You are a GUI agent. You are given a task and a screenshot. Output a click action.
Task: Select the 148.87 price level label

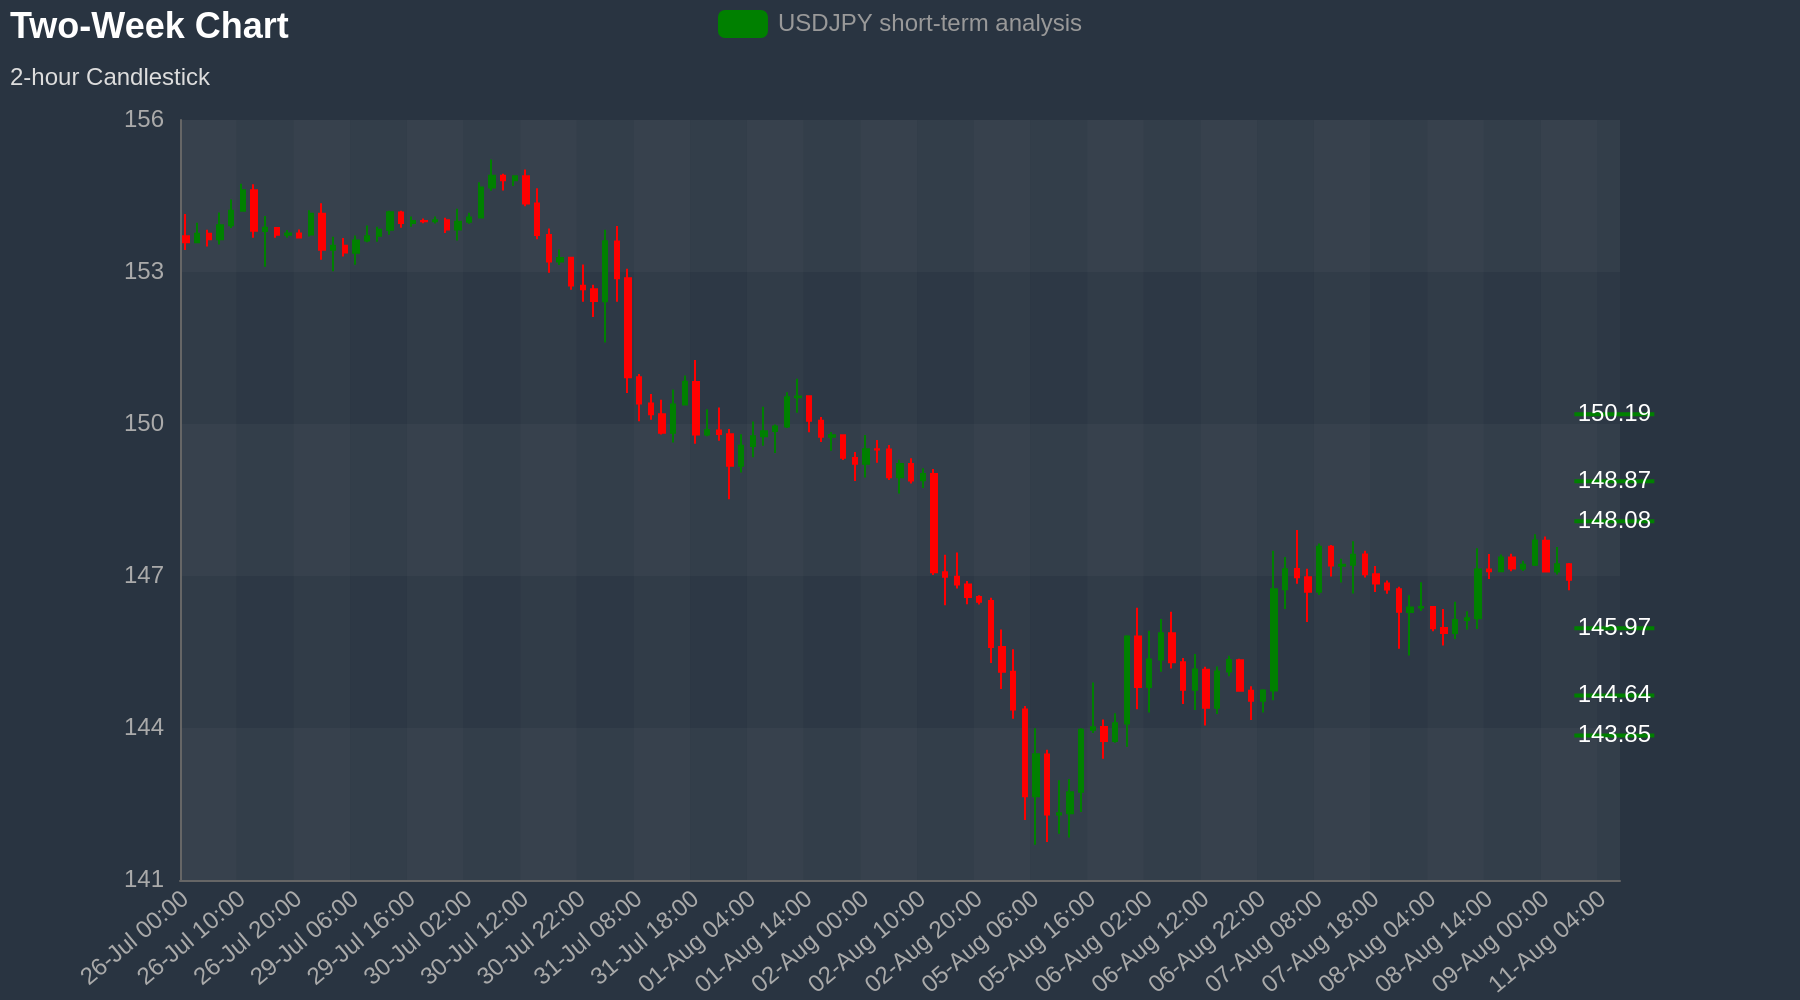(x=1614, y=480)
